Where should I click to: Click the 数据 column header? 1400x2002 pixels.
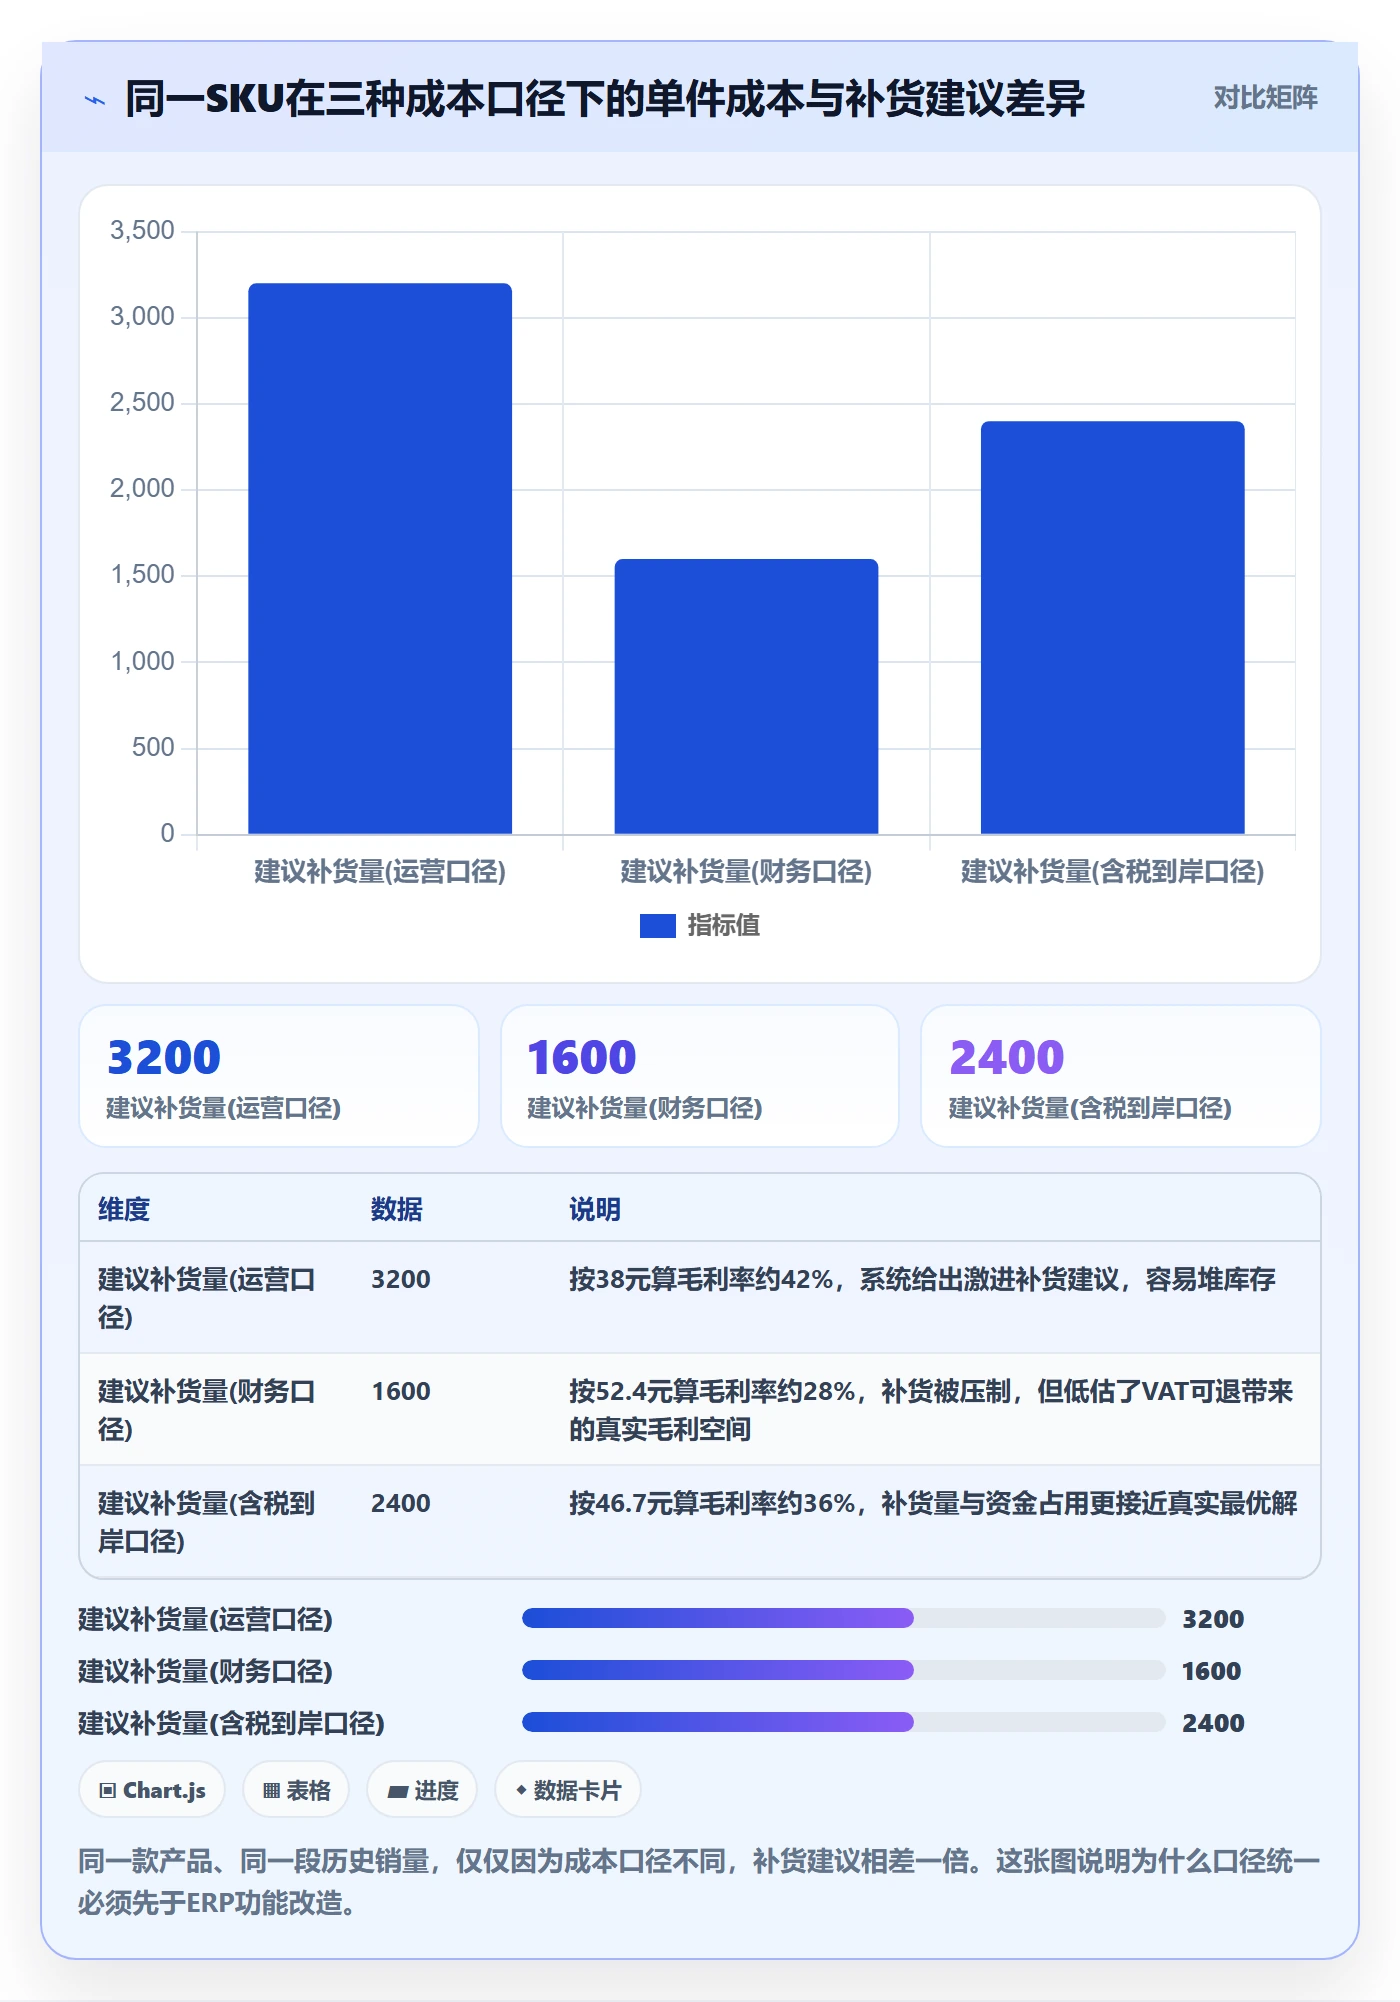coord(397,1209)
